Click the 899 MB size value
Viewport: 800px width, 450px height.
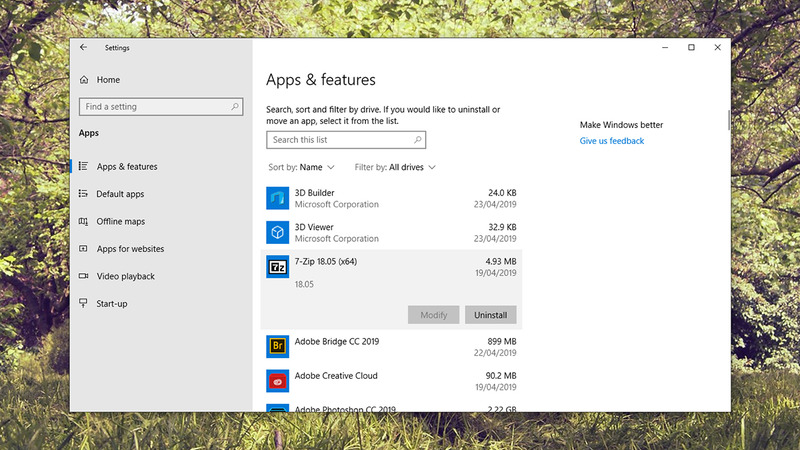[x=502, y=341]
